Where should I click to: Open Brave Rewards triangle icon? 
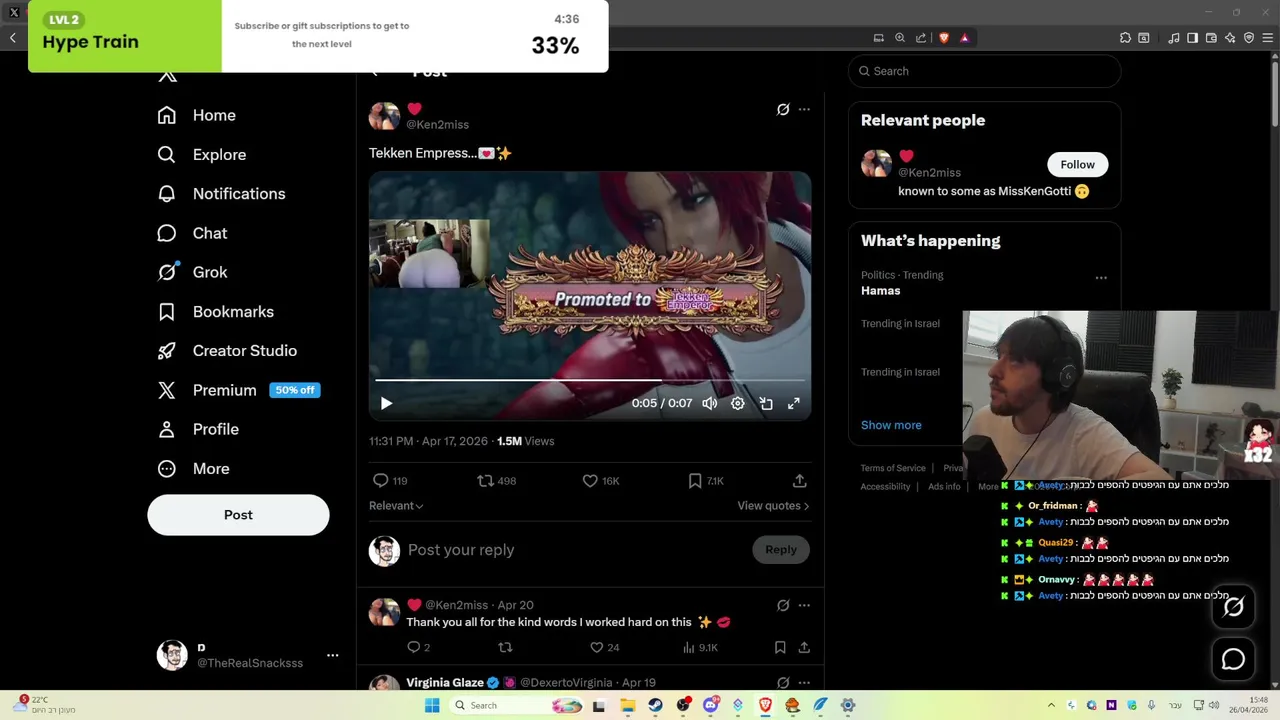pyautogui.click(x=964, y=38)
